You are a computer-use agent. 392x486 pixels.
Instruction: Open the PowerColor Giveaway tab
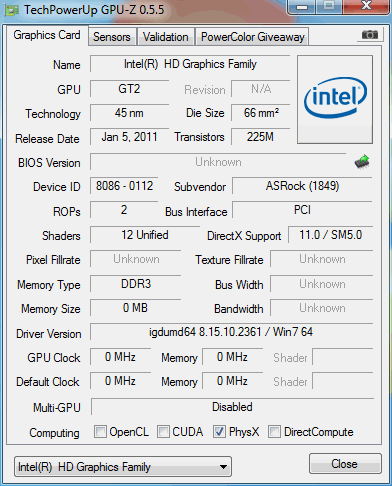coord(253,37)
